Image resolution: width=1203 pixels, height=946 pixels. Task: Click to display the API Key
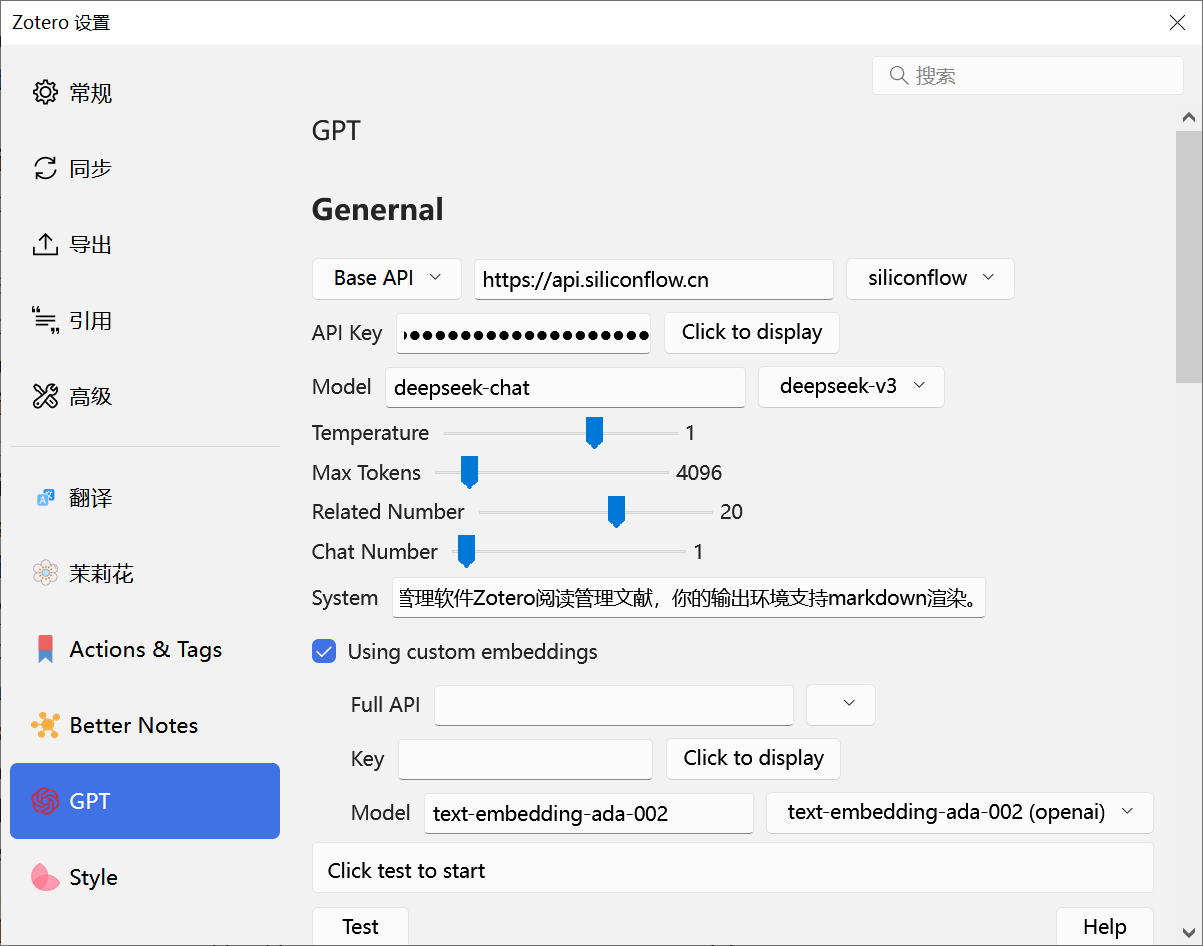752,332
